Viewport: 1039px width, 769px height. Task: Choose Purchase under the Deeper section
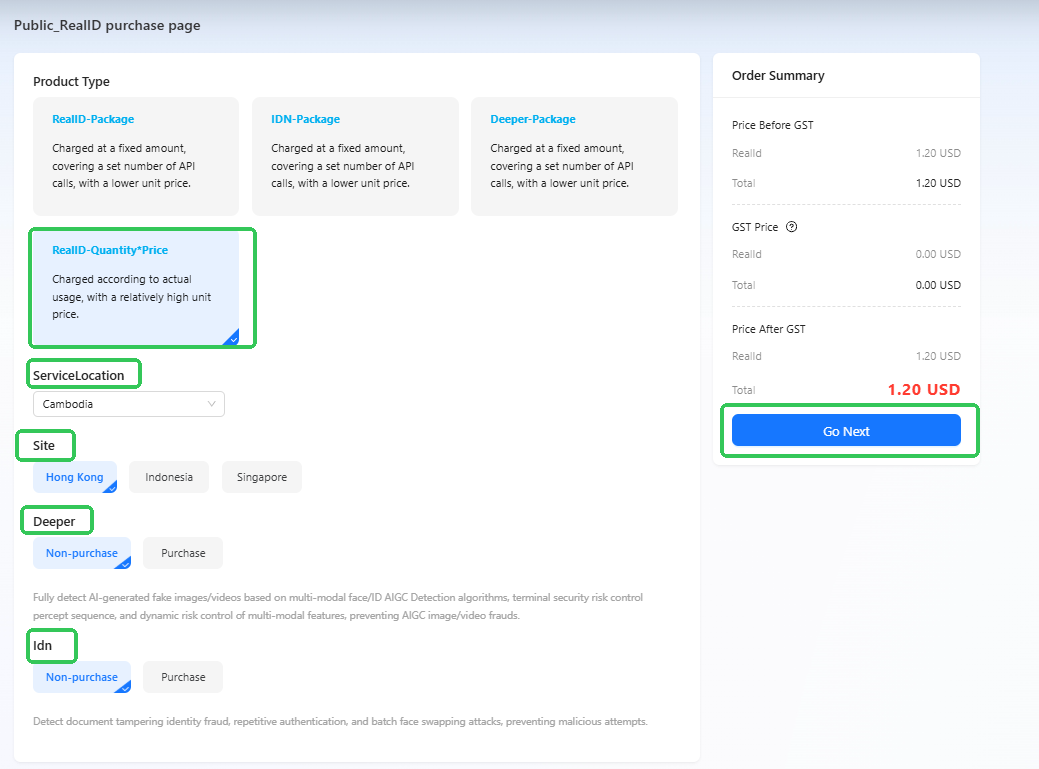pos(183,553)
